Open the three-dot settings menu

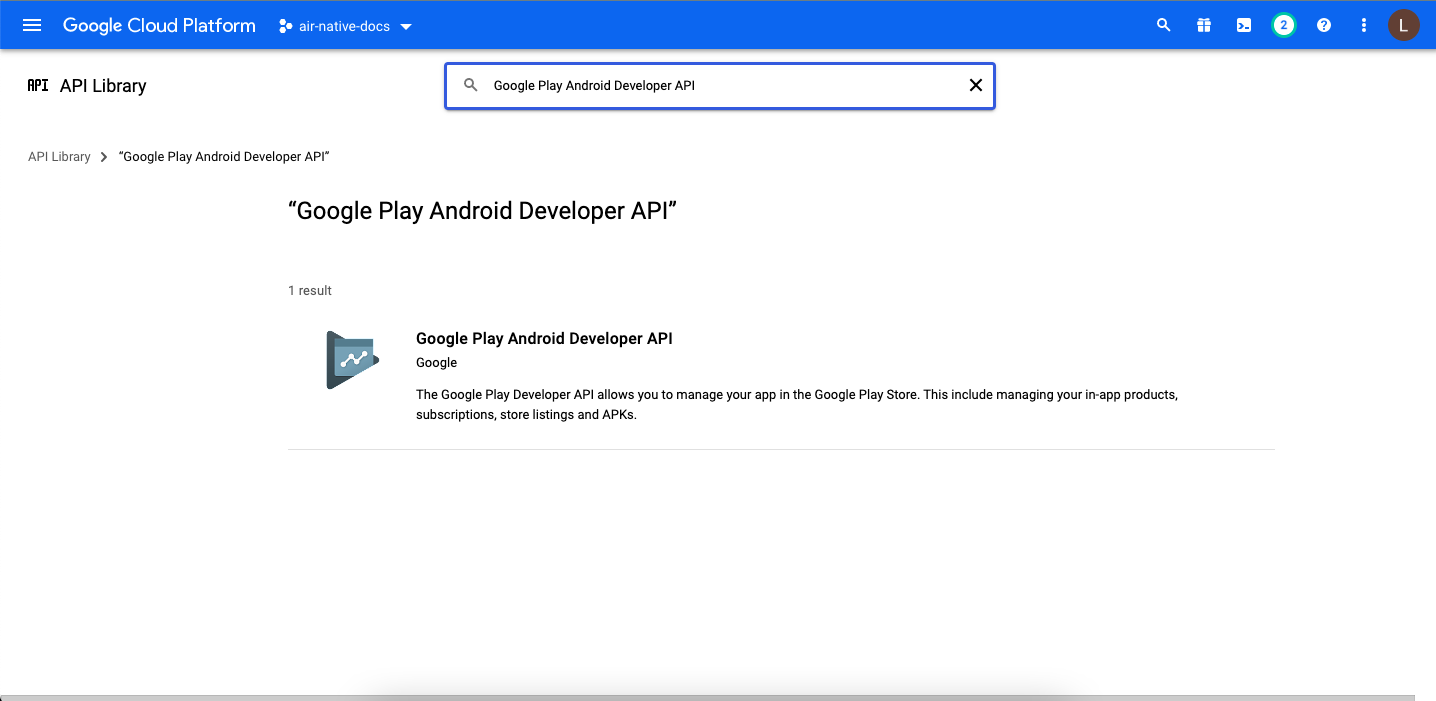point(1364,25)
